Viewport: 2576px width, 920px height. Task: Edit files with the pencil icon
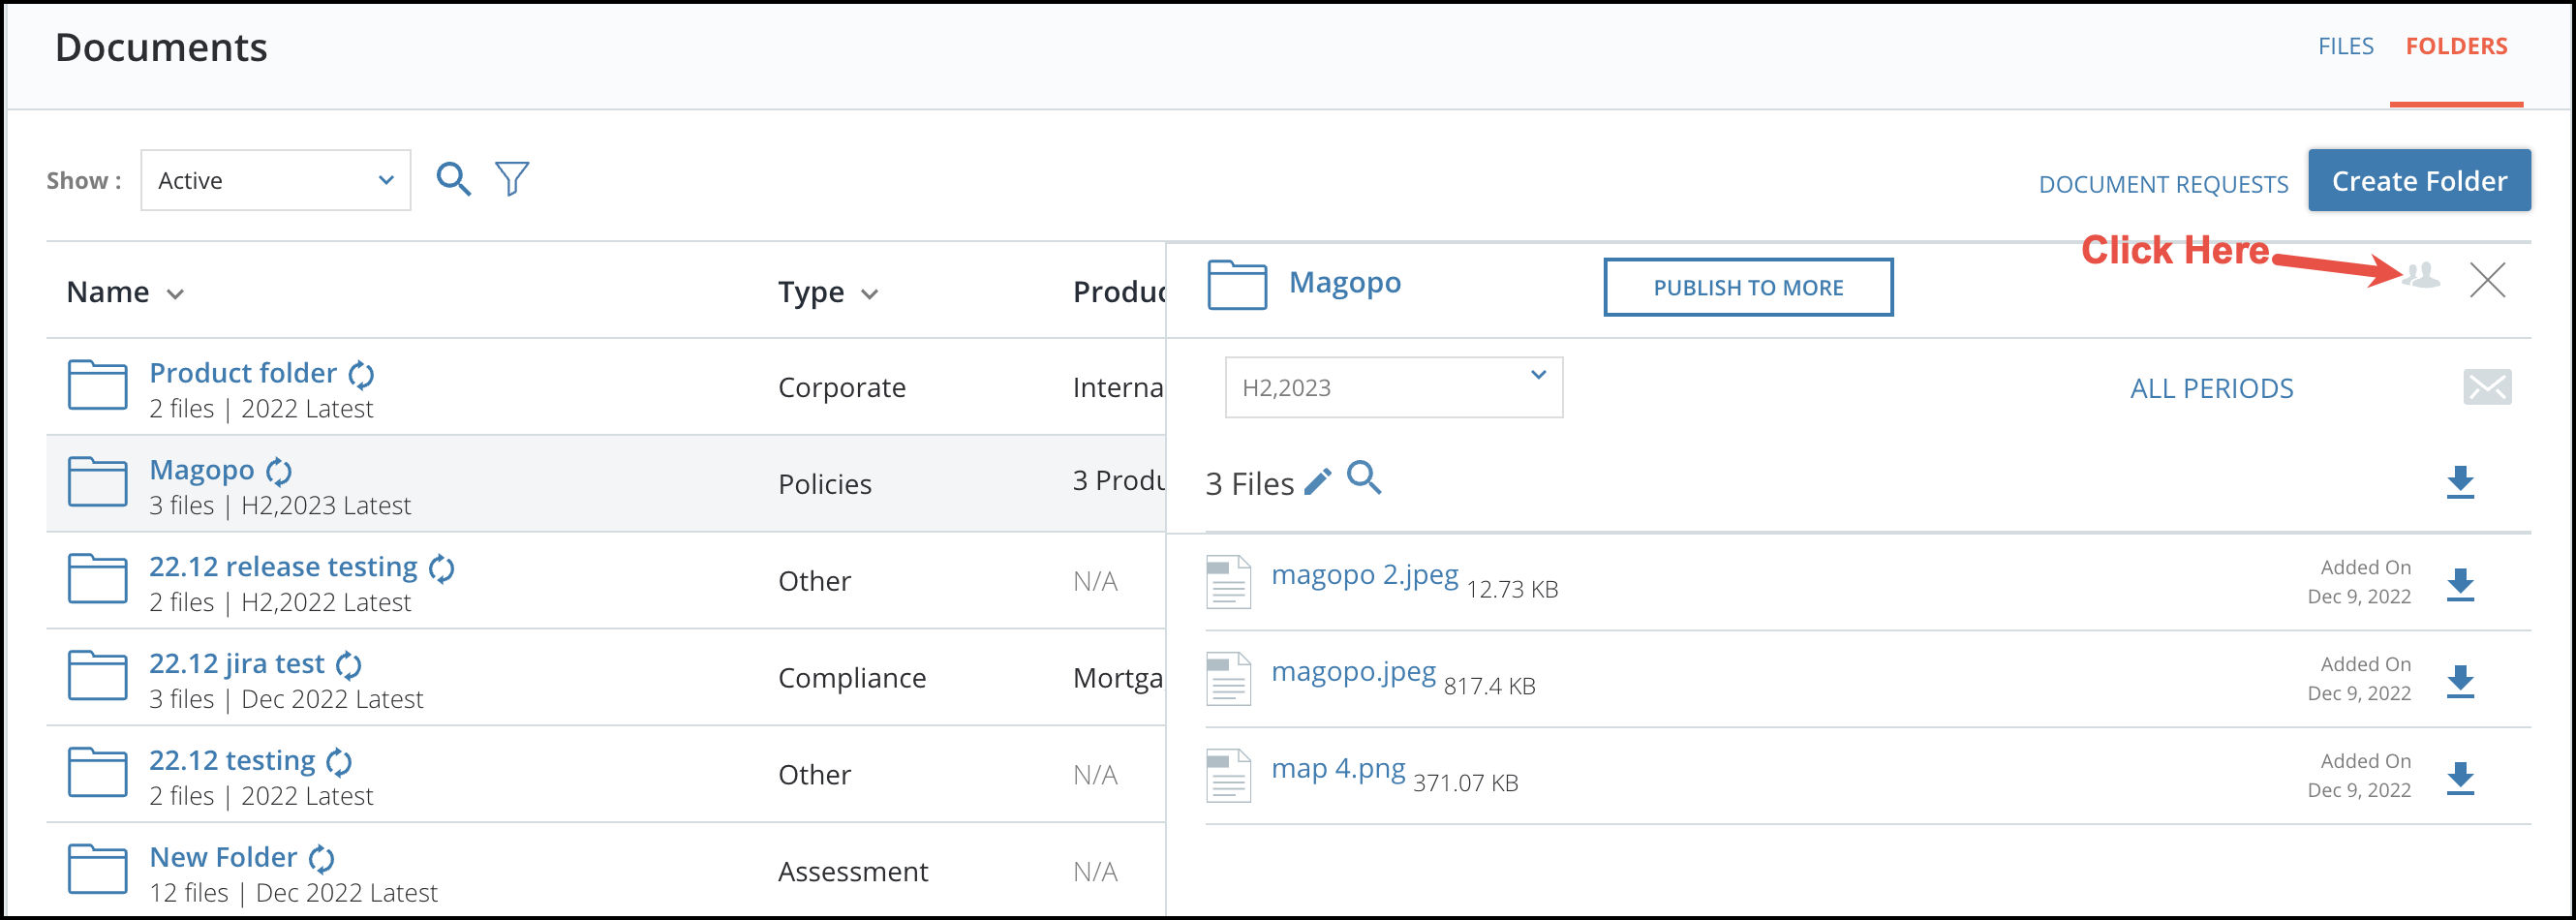[1318, 481]
